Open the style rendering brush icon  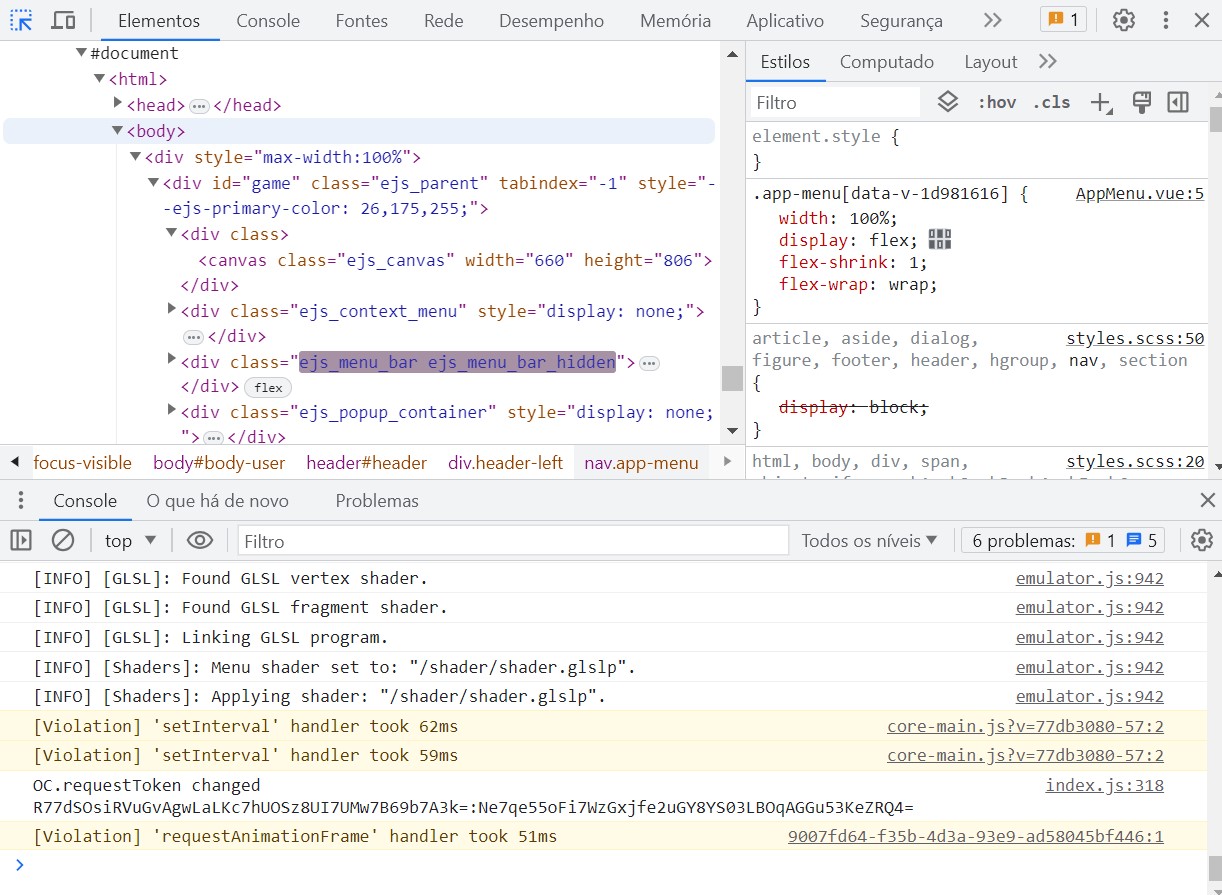click(1141, 101)
